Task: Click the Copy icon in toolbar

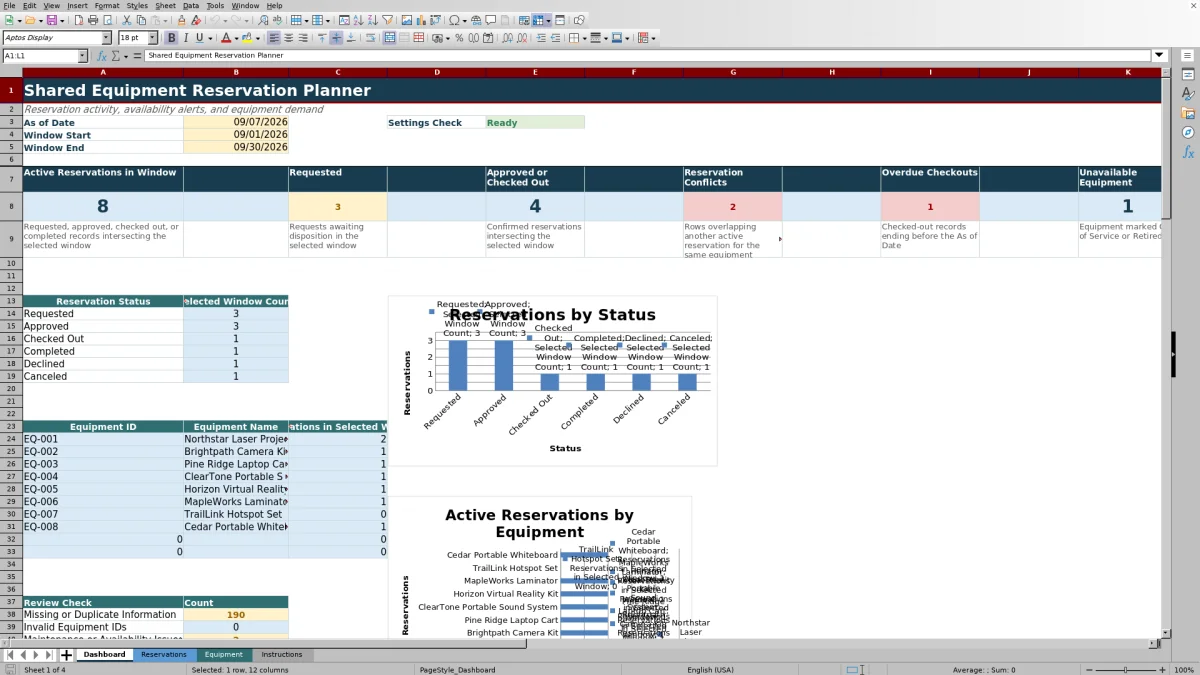Action: pos(141,20)
